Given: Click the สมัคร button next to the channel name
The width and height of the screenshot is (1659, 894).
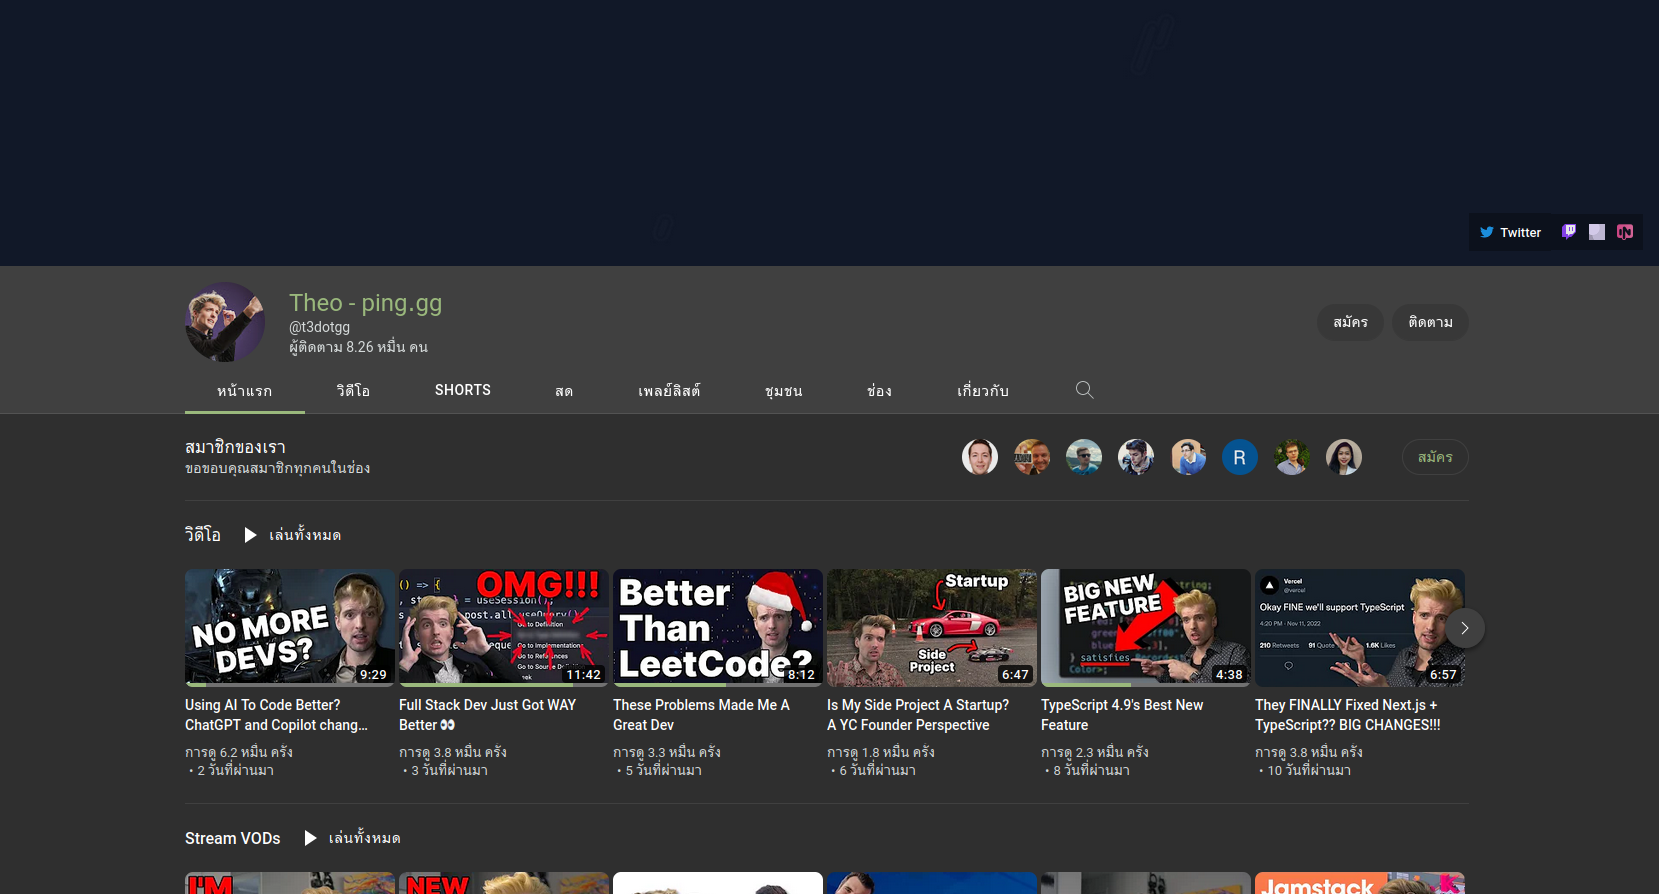Looking at the screenshot, I should 1350,322.
